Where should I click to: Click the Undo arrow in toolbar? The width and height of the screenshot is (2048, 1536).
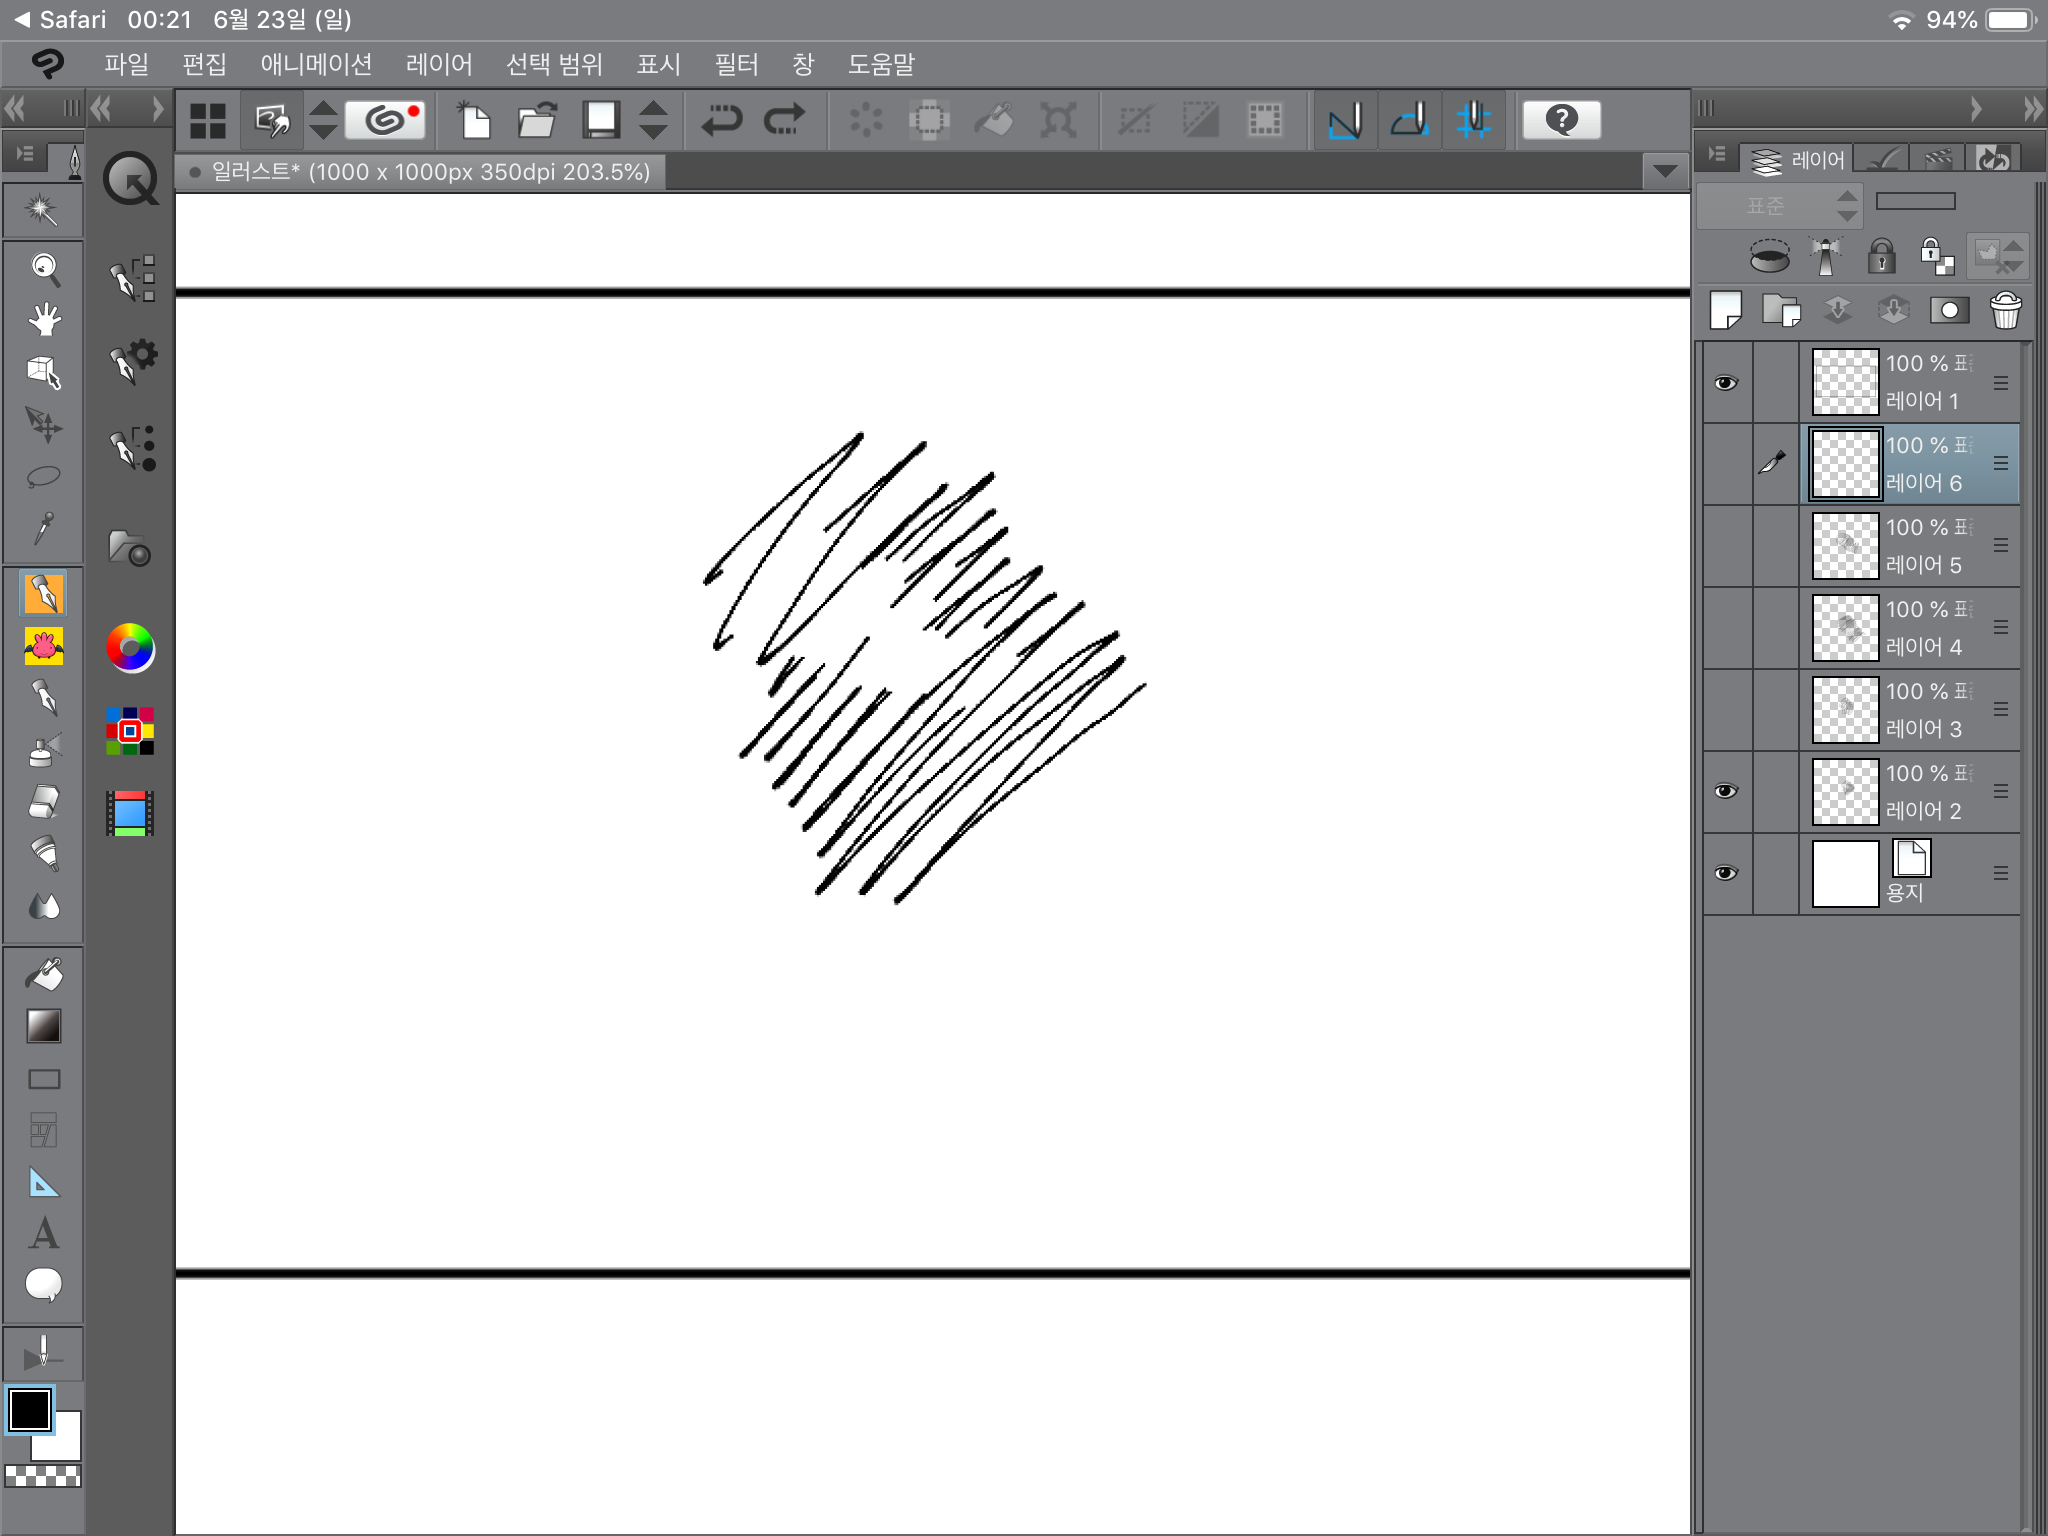click(x=721, y=120)
